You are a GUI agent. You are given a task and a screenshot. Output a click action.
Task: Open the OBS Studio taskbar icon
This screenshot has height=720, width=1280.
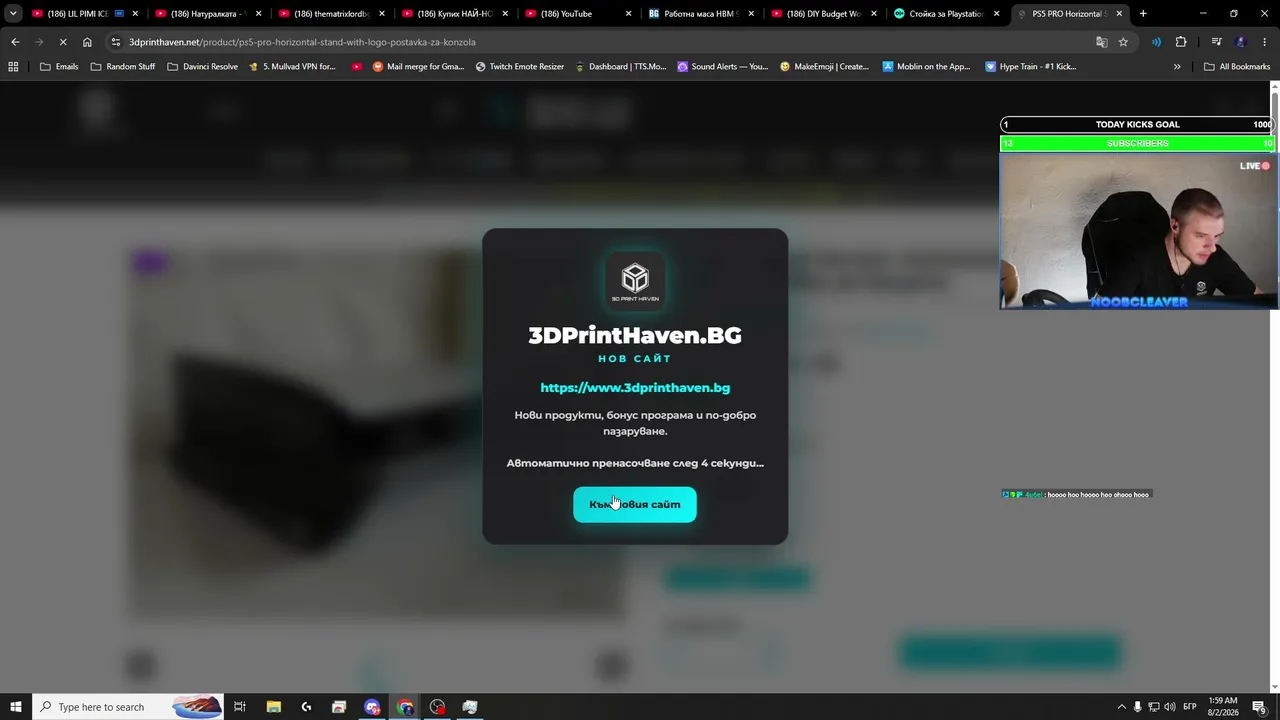437,707
